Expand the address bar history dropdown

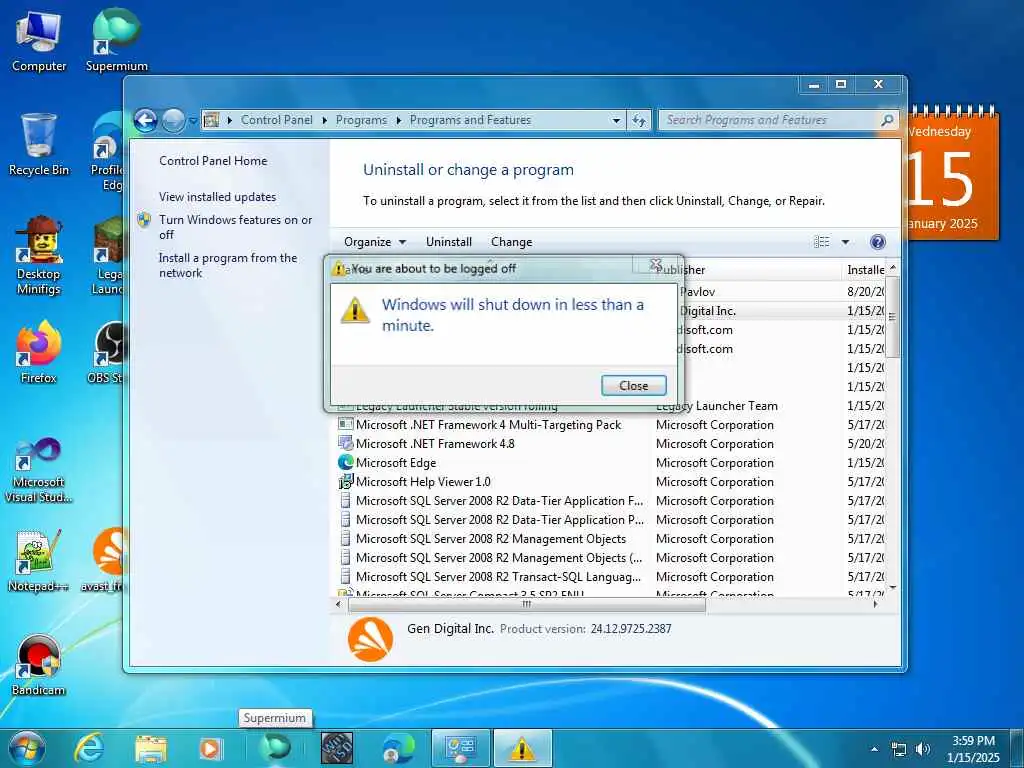click(x=616, y=121)
